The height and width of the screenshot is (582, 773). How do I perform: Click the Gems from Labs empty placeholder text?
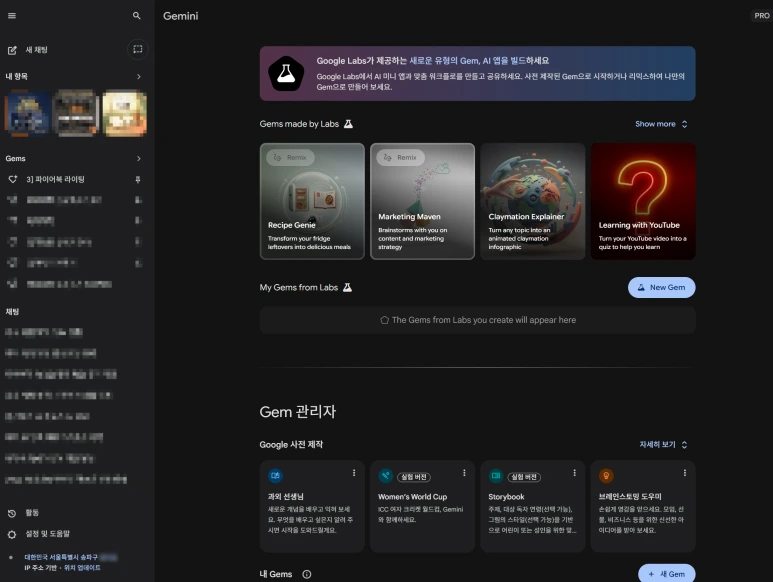[x=484, y=320]
